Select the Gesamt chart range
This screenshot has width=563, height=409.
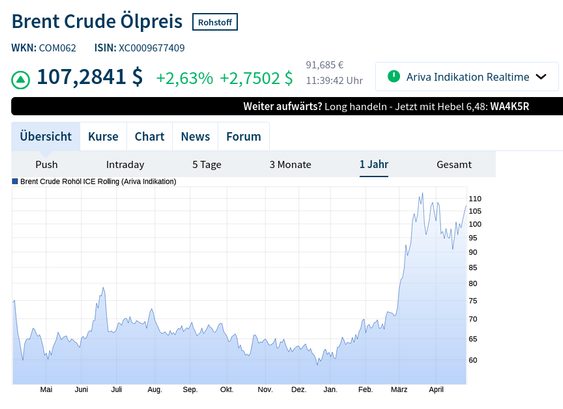tap(454, 164)
